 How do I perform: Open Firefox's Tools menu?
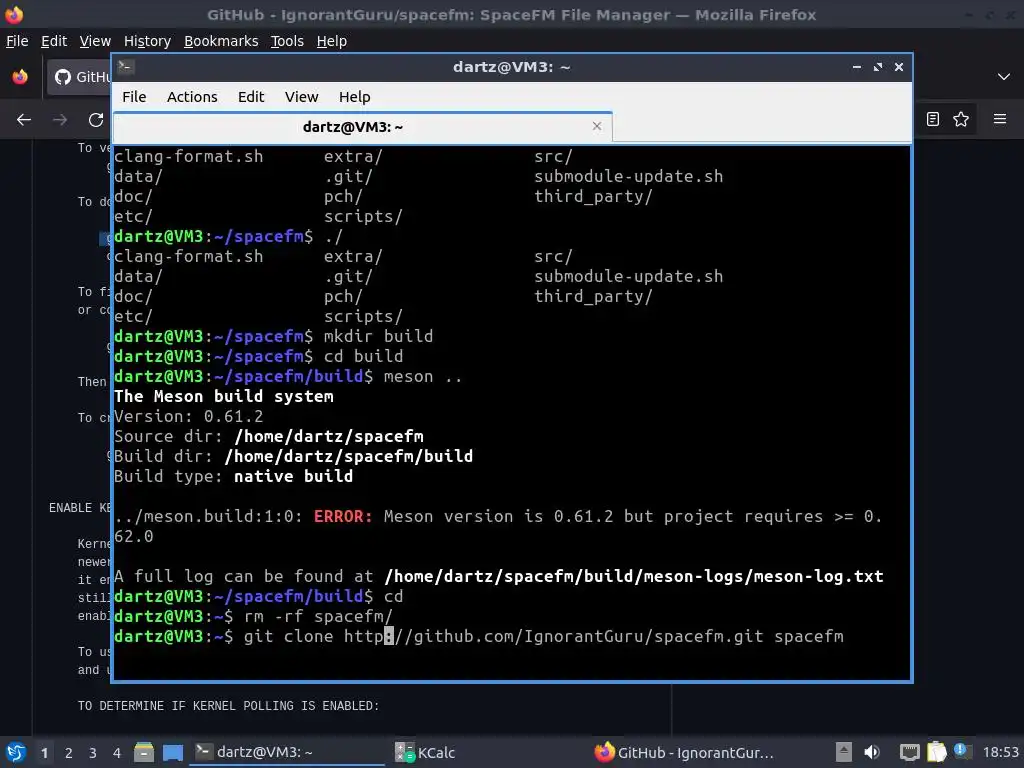click(x=287, y=41)
